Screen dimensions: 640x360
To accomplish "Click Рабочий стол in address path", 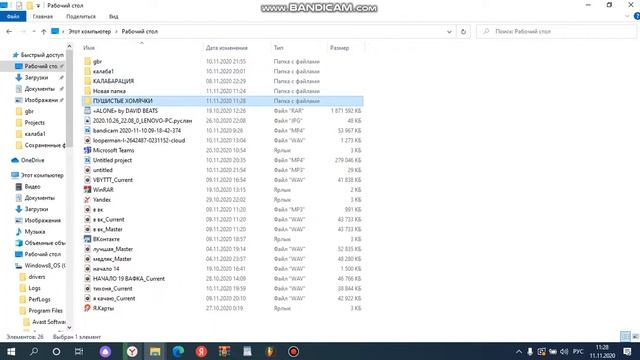I will [140, 31].
